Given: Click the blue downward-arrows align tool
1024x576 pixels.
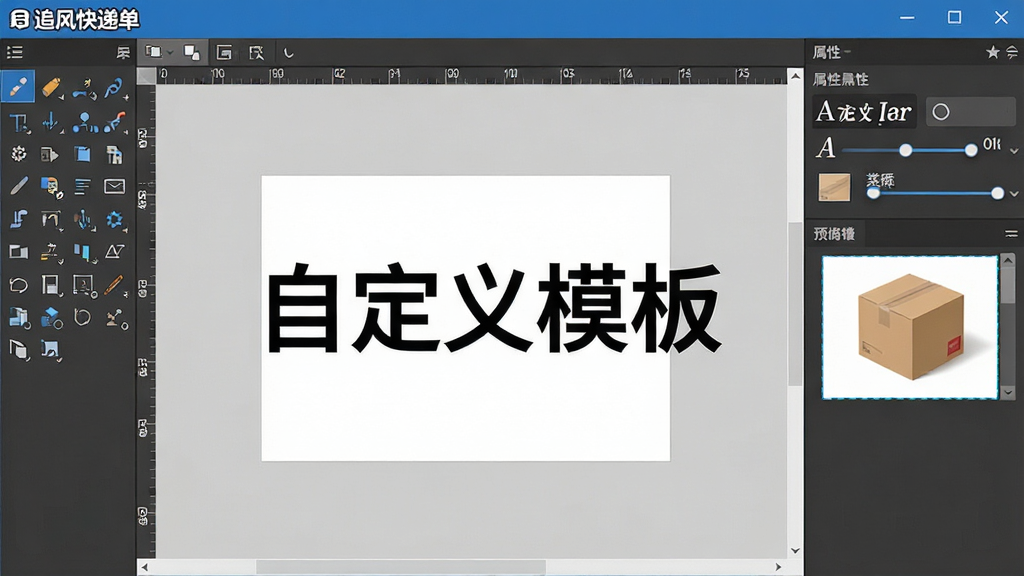Looking at the screenshot, I should (x=50, y=122).
